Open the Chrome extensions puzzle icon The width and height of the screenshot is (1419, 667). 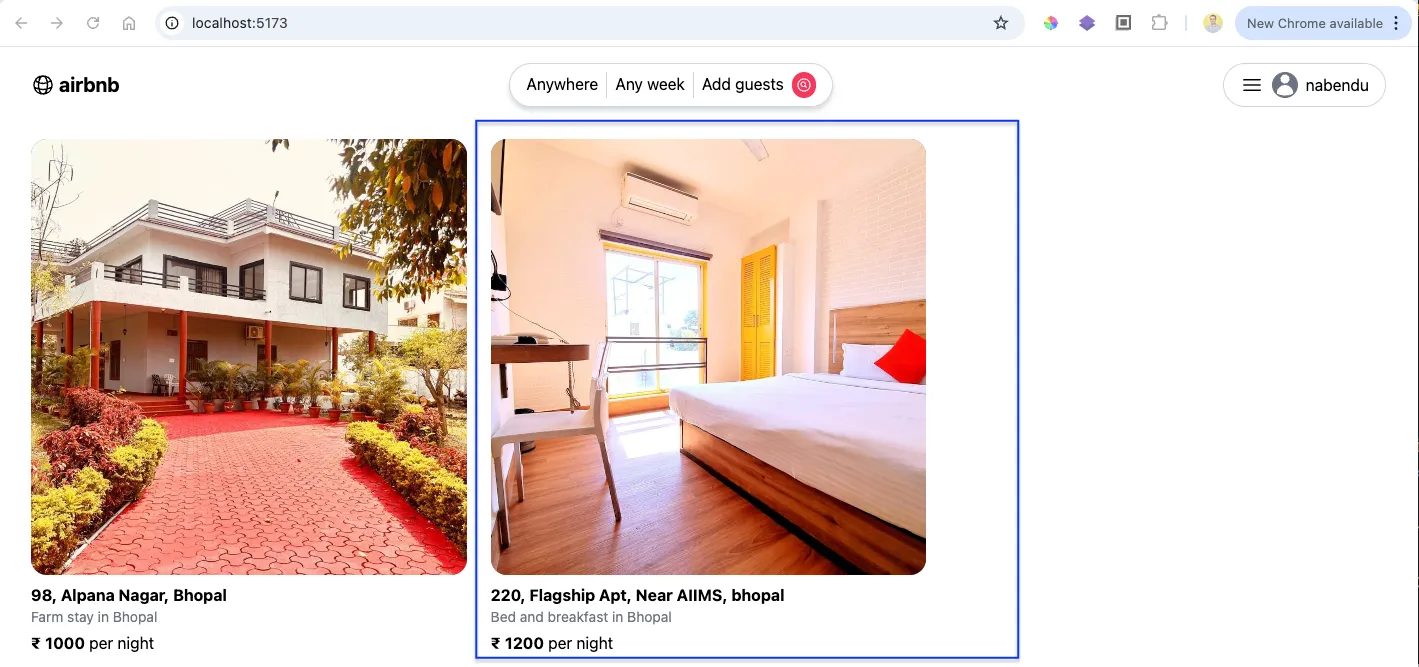click(x=1159, y=23)
